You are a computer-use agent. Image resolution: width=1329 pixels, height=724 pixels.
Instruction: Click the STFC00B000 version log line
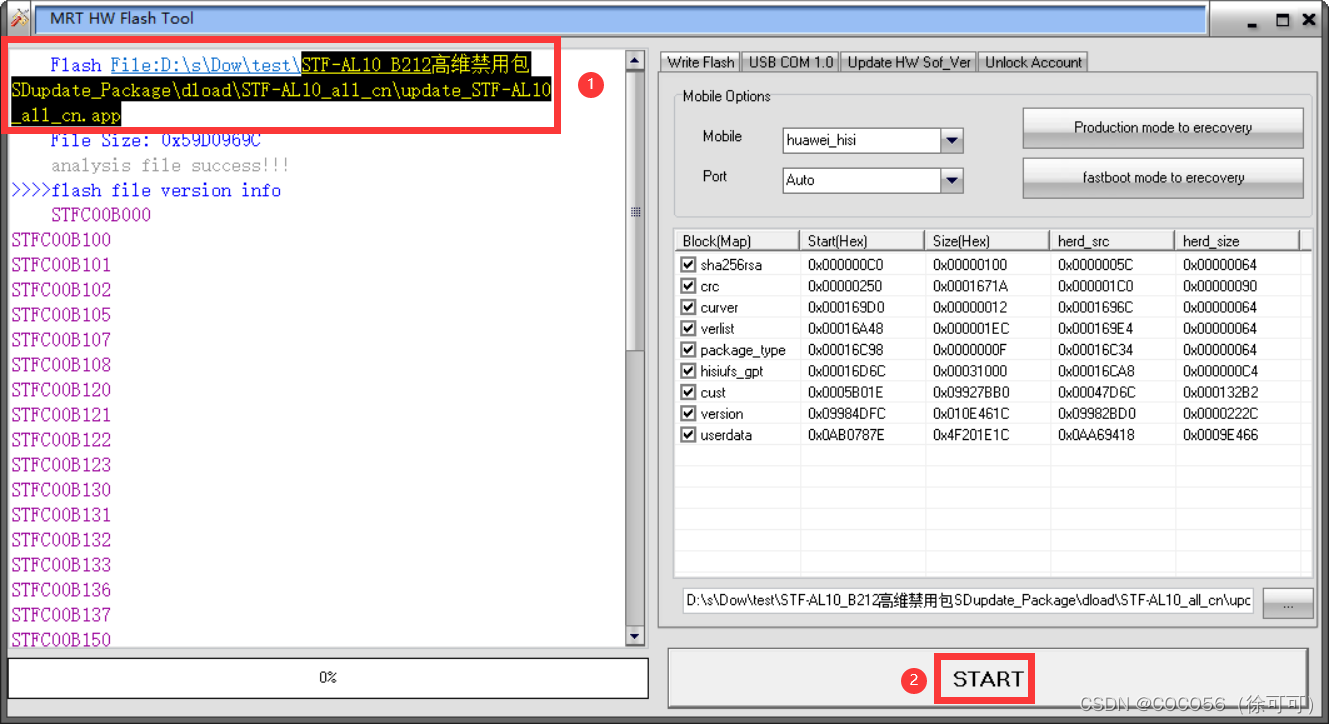[101, 215]
